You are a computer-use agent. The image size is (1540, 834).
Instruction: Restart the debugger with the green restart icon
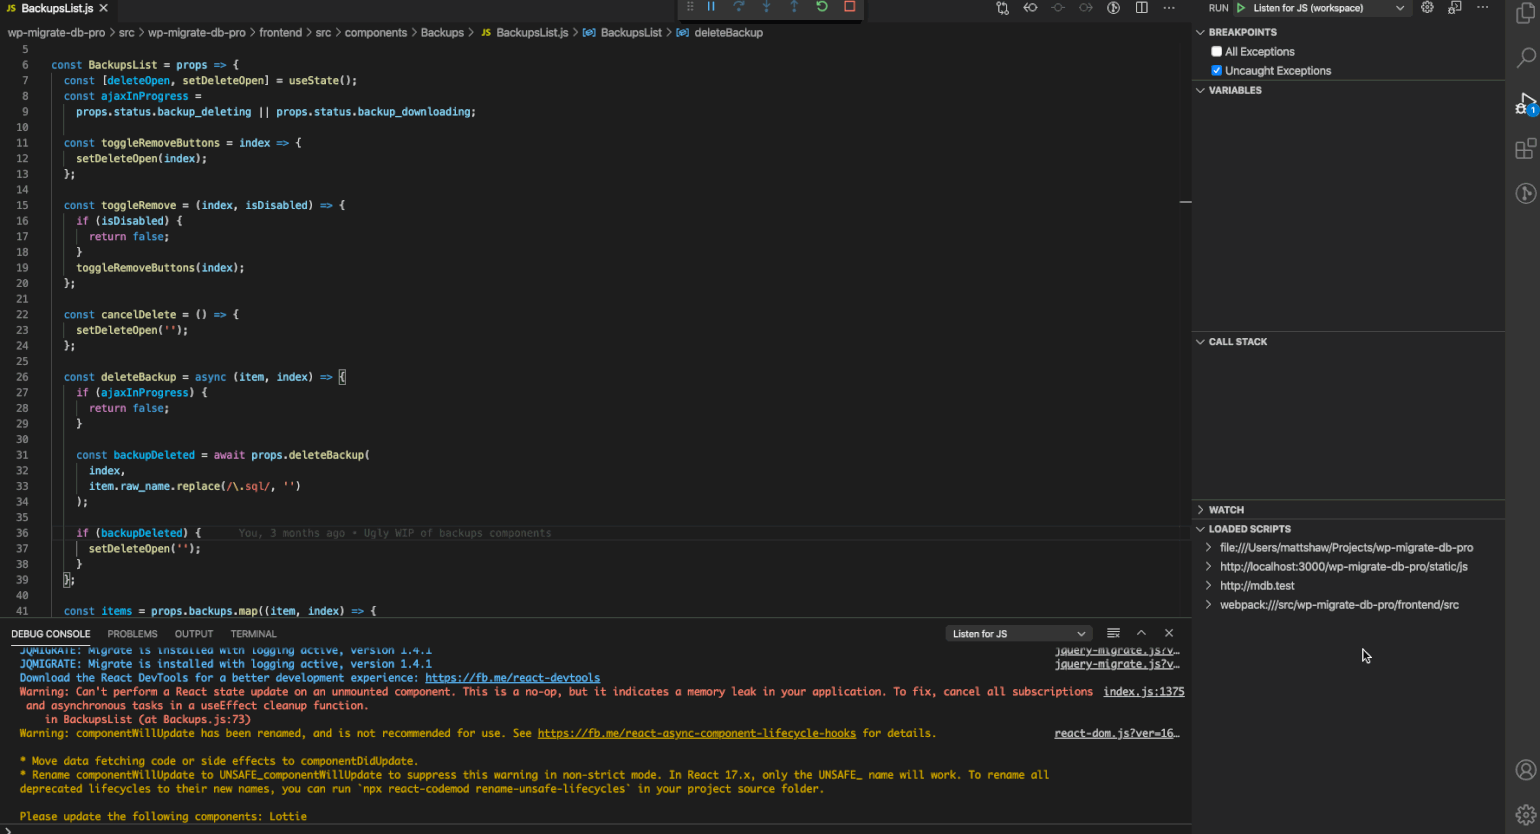(822, 8)
